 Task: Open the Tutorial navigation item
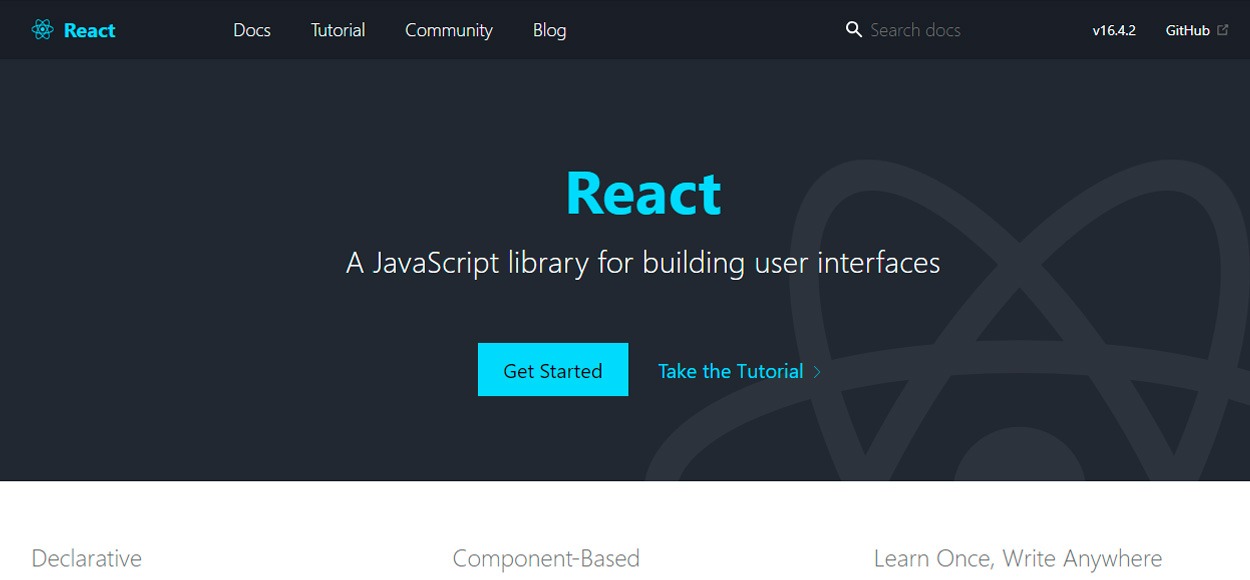click(338, 30)
